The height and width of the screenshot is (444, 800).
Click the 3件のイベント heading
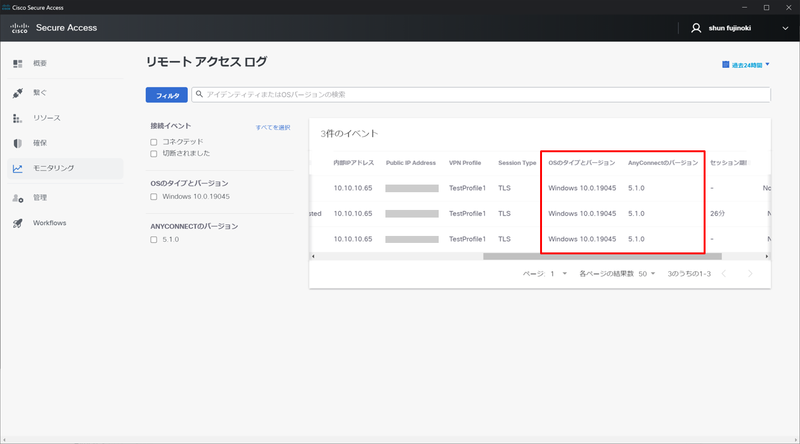349,134
